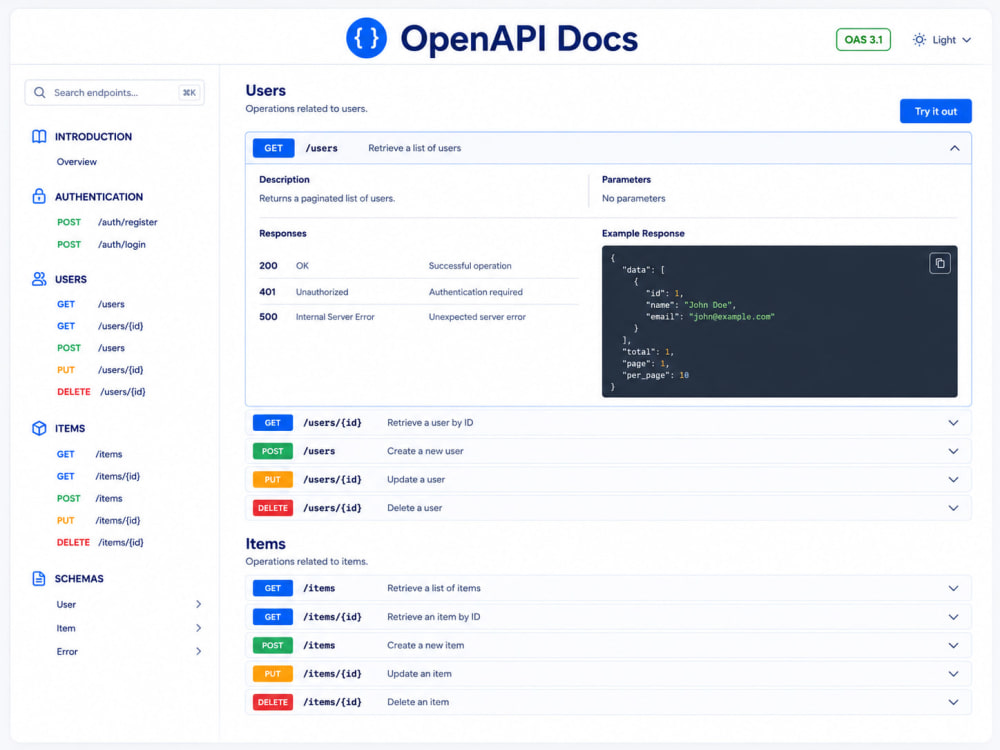Click the Items main section title
Viewport: 1000px width, 750px height.
(265, 544)
